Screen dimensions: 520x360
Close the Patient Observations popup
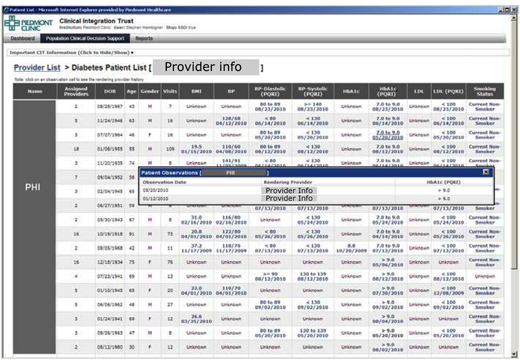[x=486, y=172]
